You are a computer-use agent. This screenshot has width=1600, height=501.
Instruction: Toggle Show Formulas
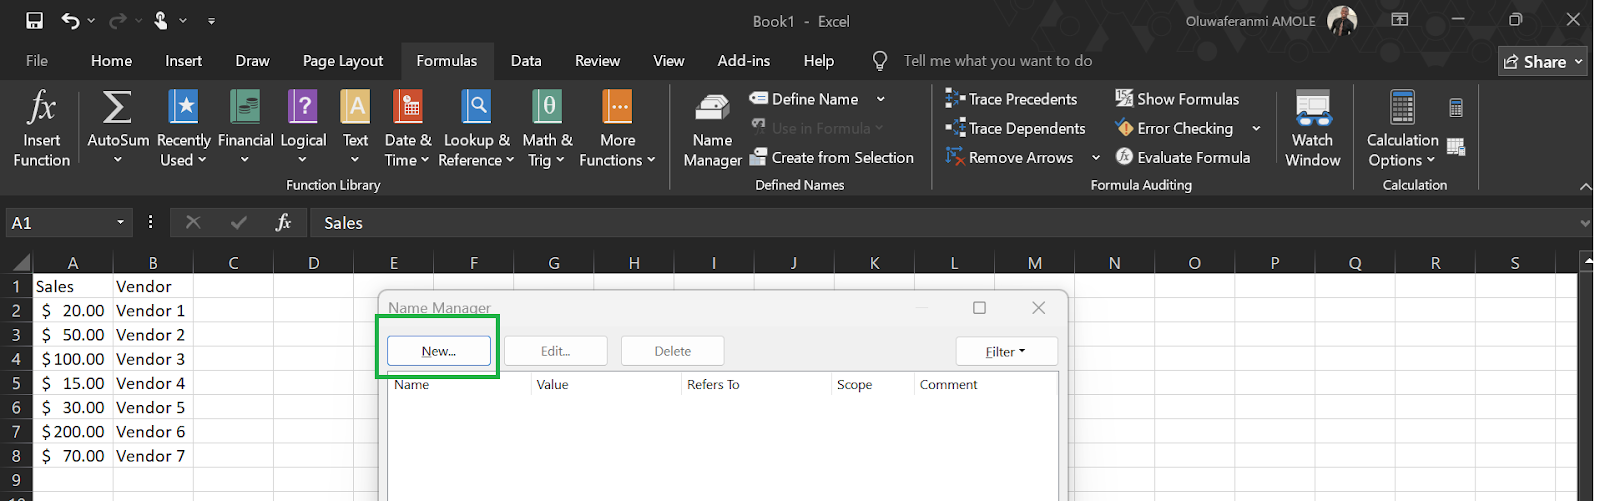point(1177,99)
